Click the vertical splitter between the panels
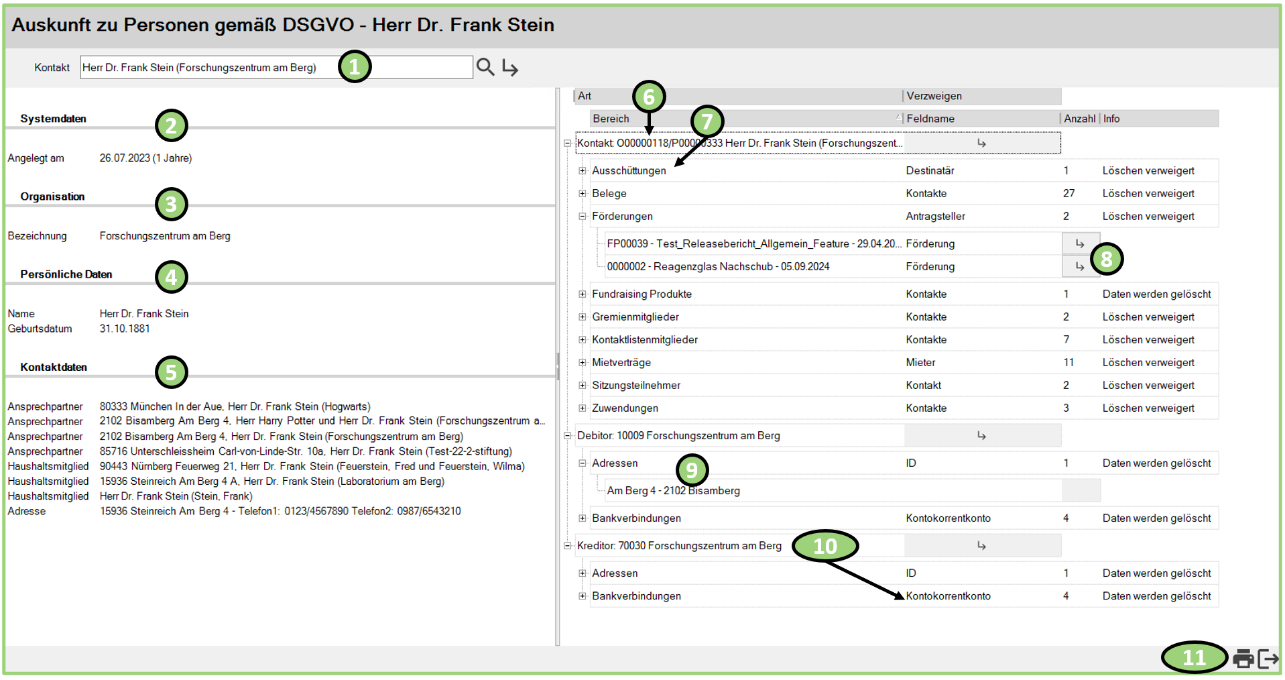This screenshot has height=680, width=1285. pyautogui.click(x=557, y=360)
